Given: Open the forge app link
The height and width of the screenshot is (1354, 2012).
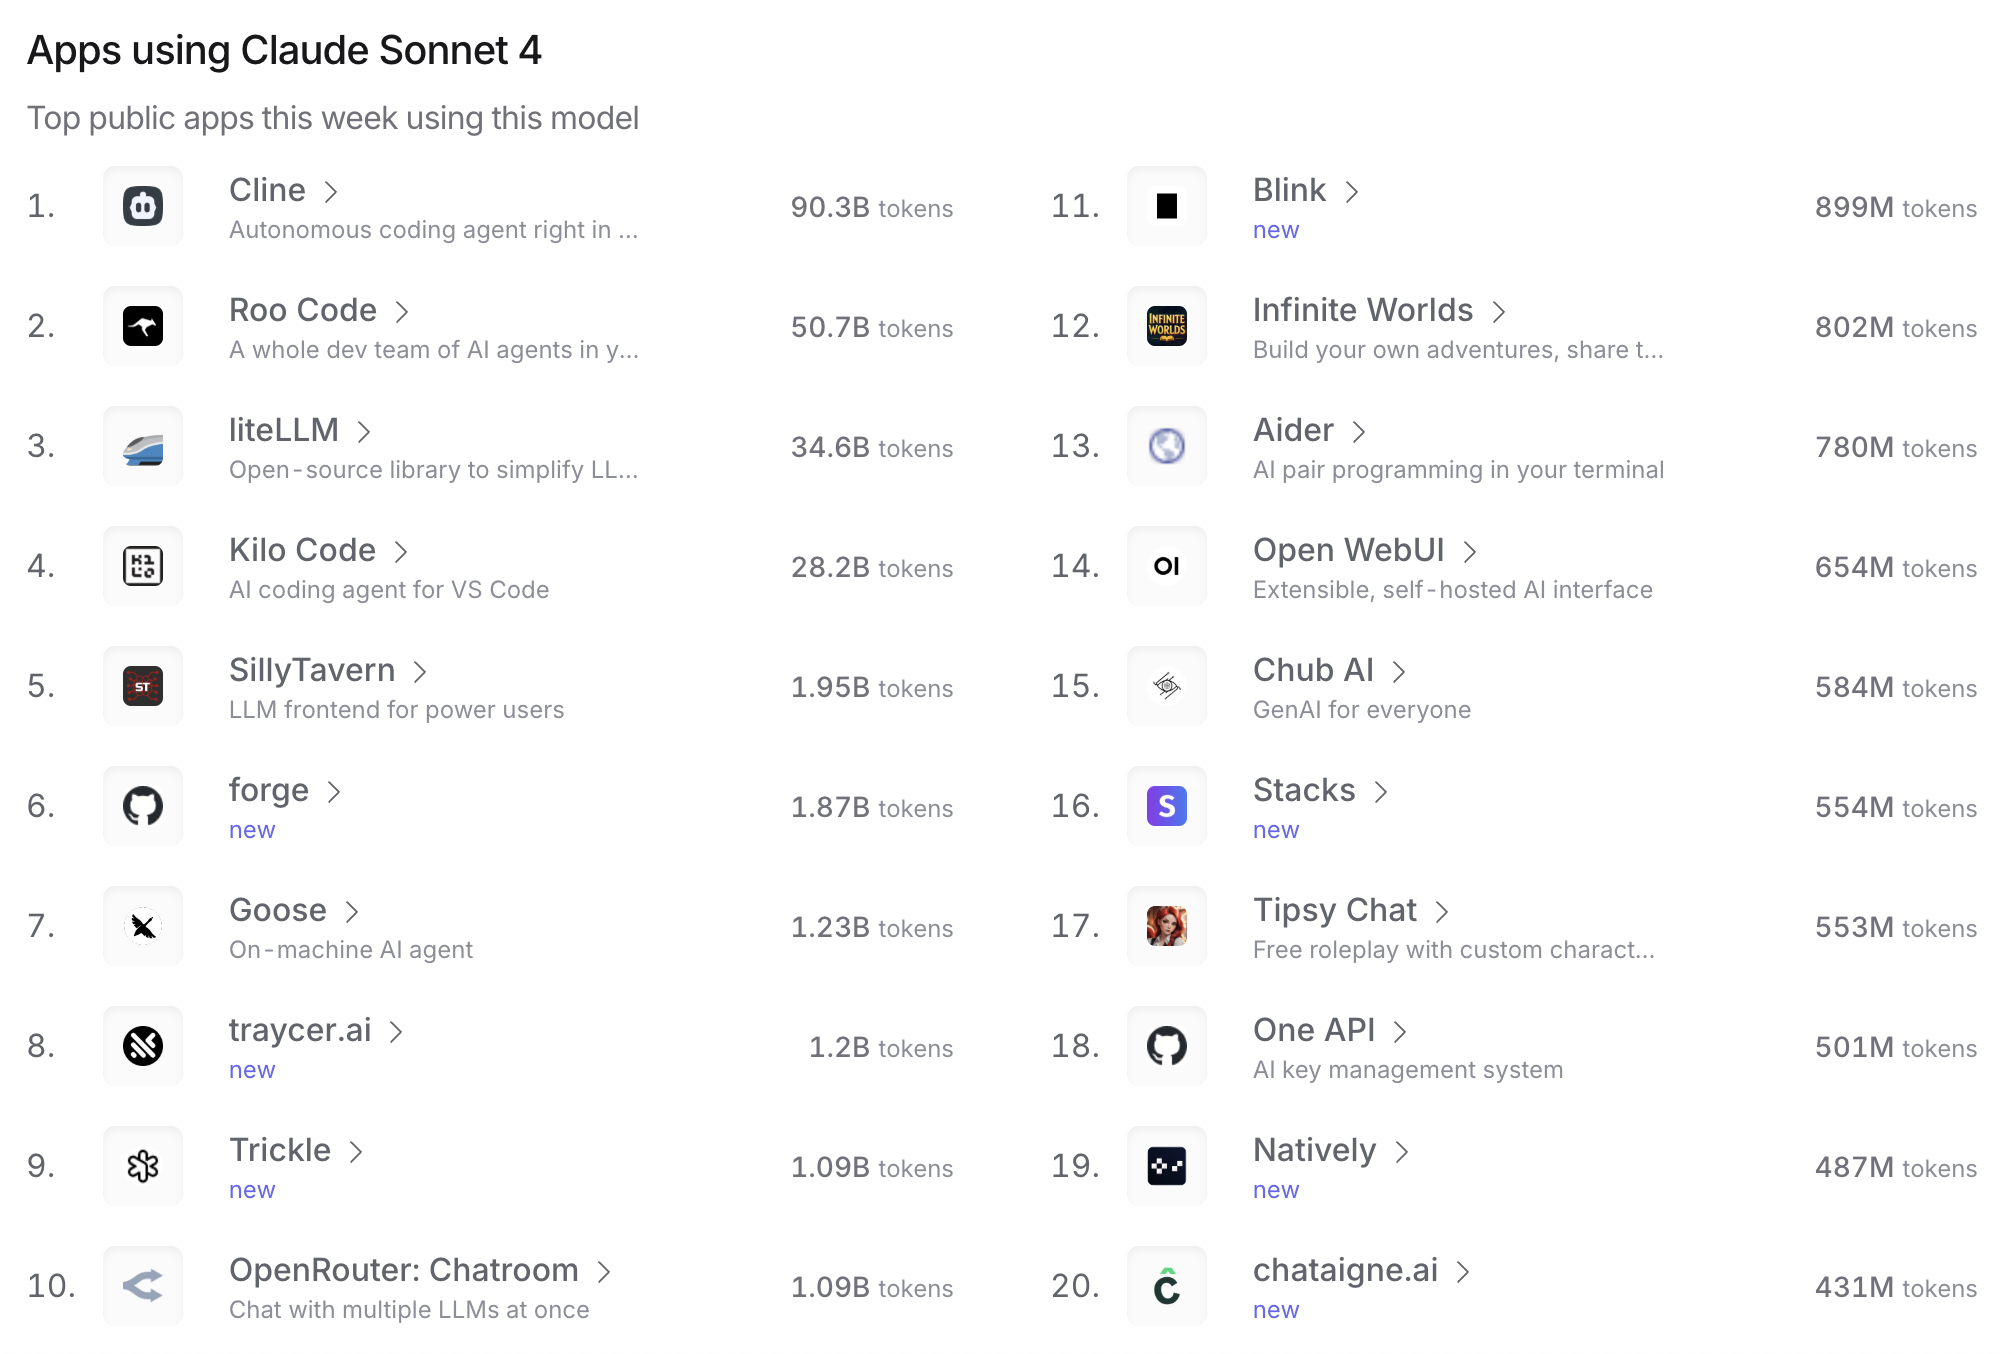Looking at the screenshot, I should (x=269, y=790).
